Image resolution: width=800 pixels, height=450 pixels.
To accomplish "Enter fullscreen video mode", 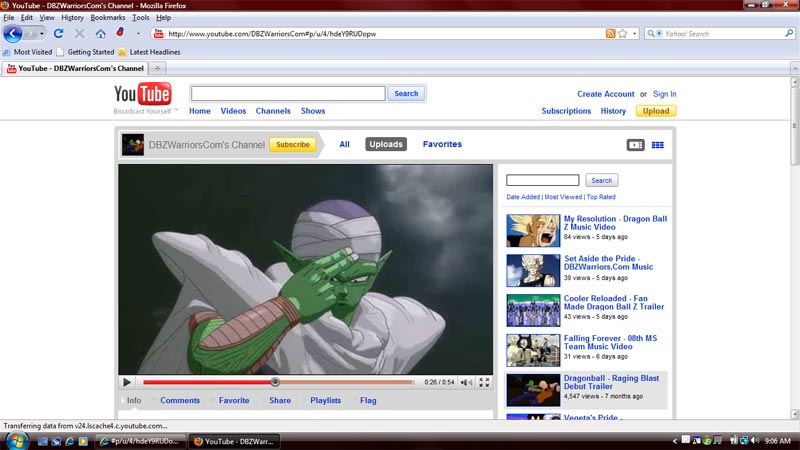I will point(484,382).
